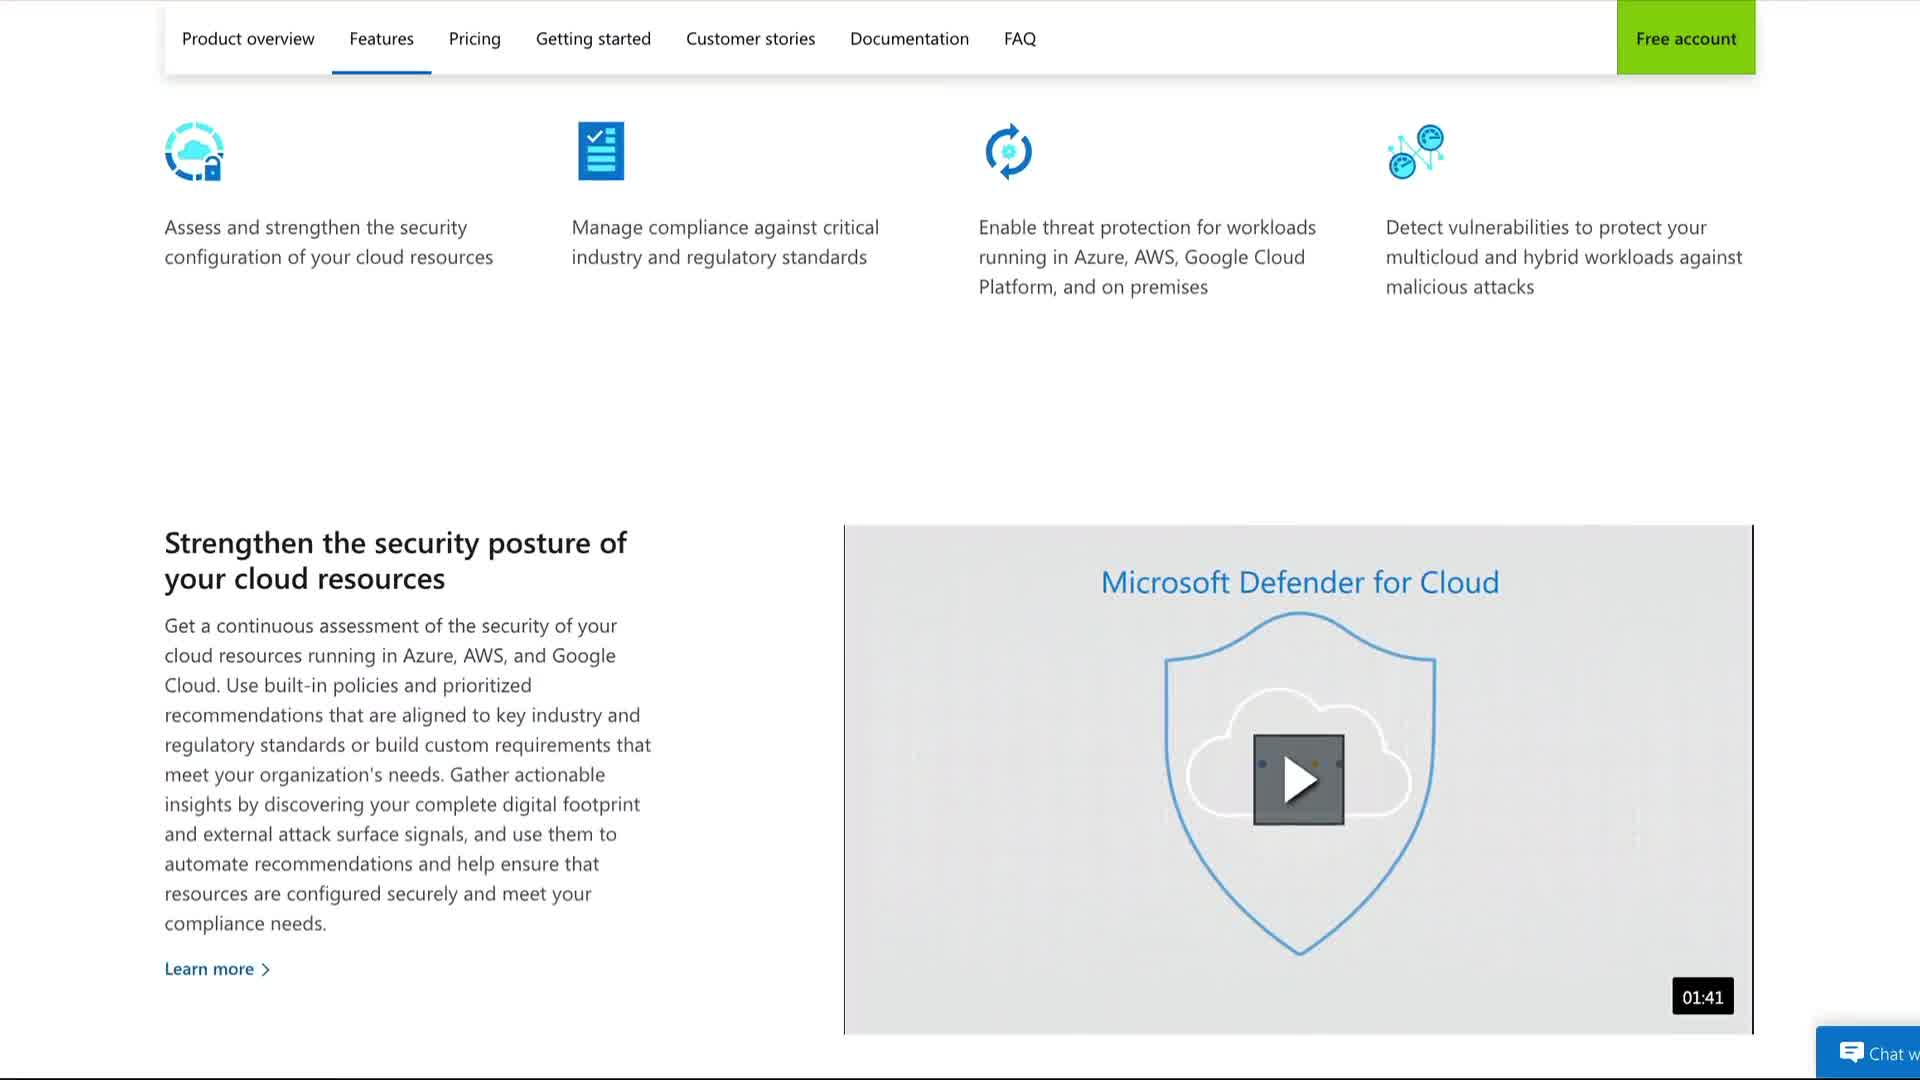Jump to the FAQ section
The height and width of the screenshot is (1080, 1920).
tap(1019, 39)
